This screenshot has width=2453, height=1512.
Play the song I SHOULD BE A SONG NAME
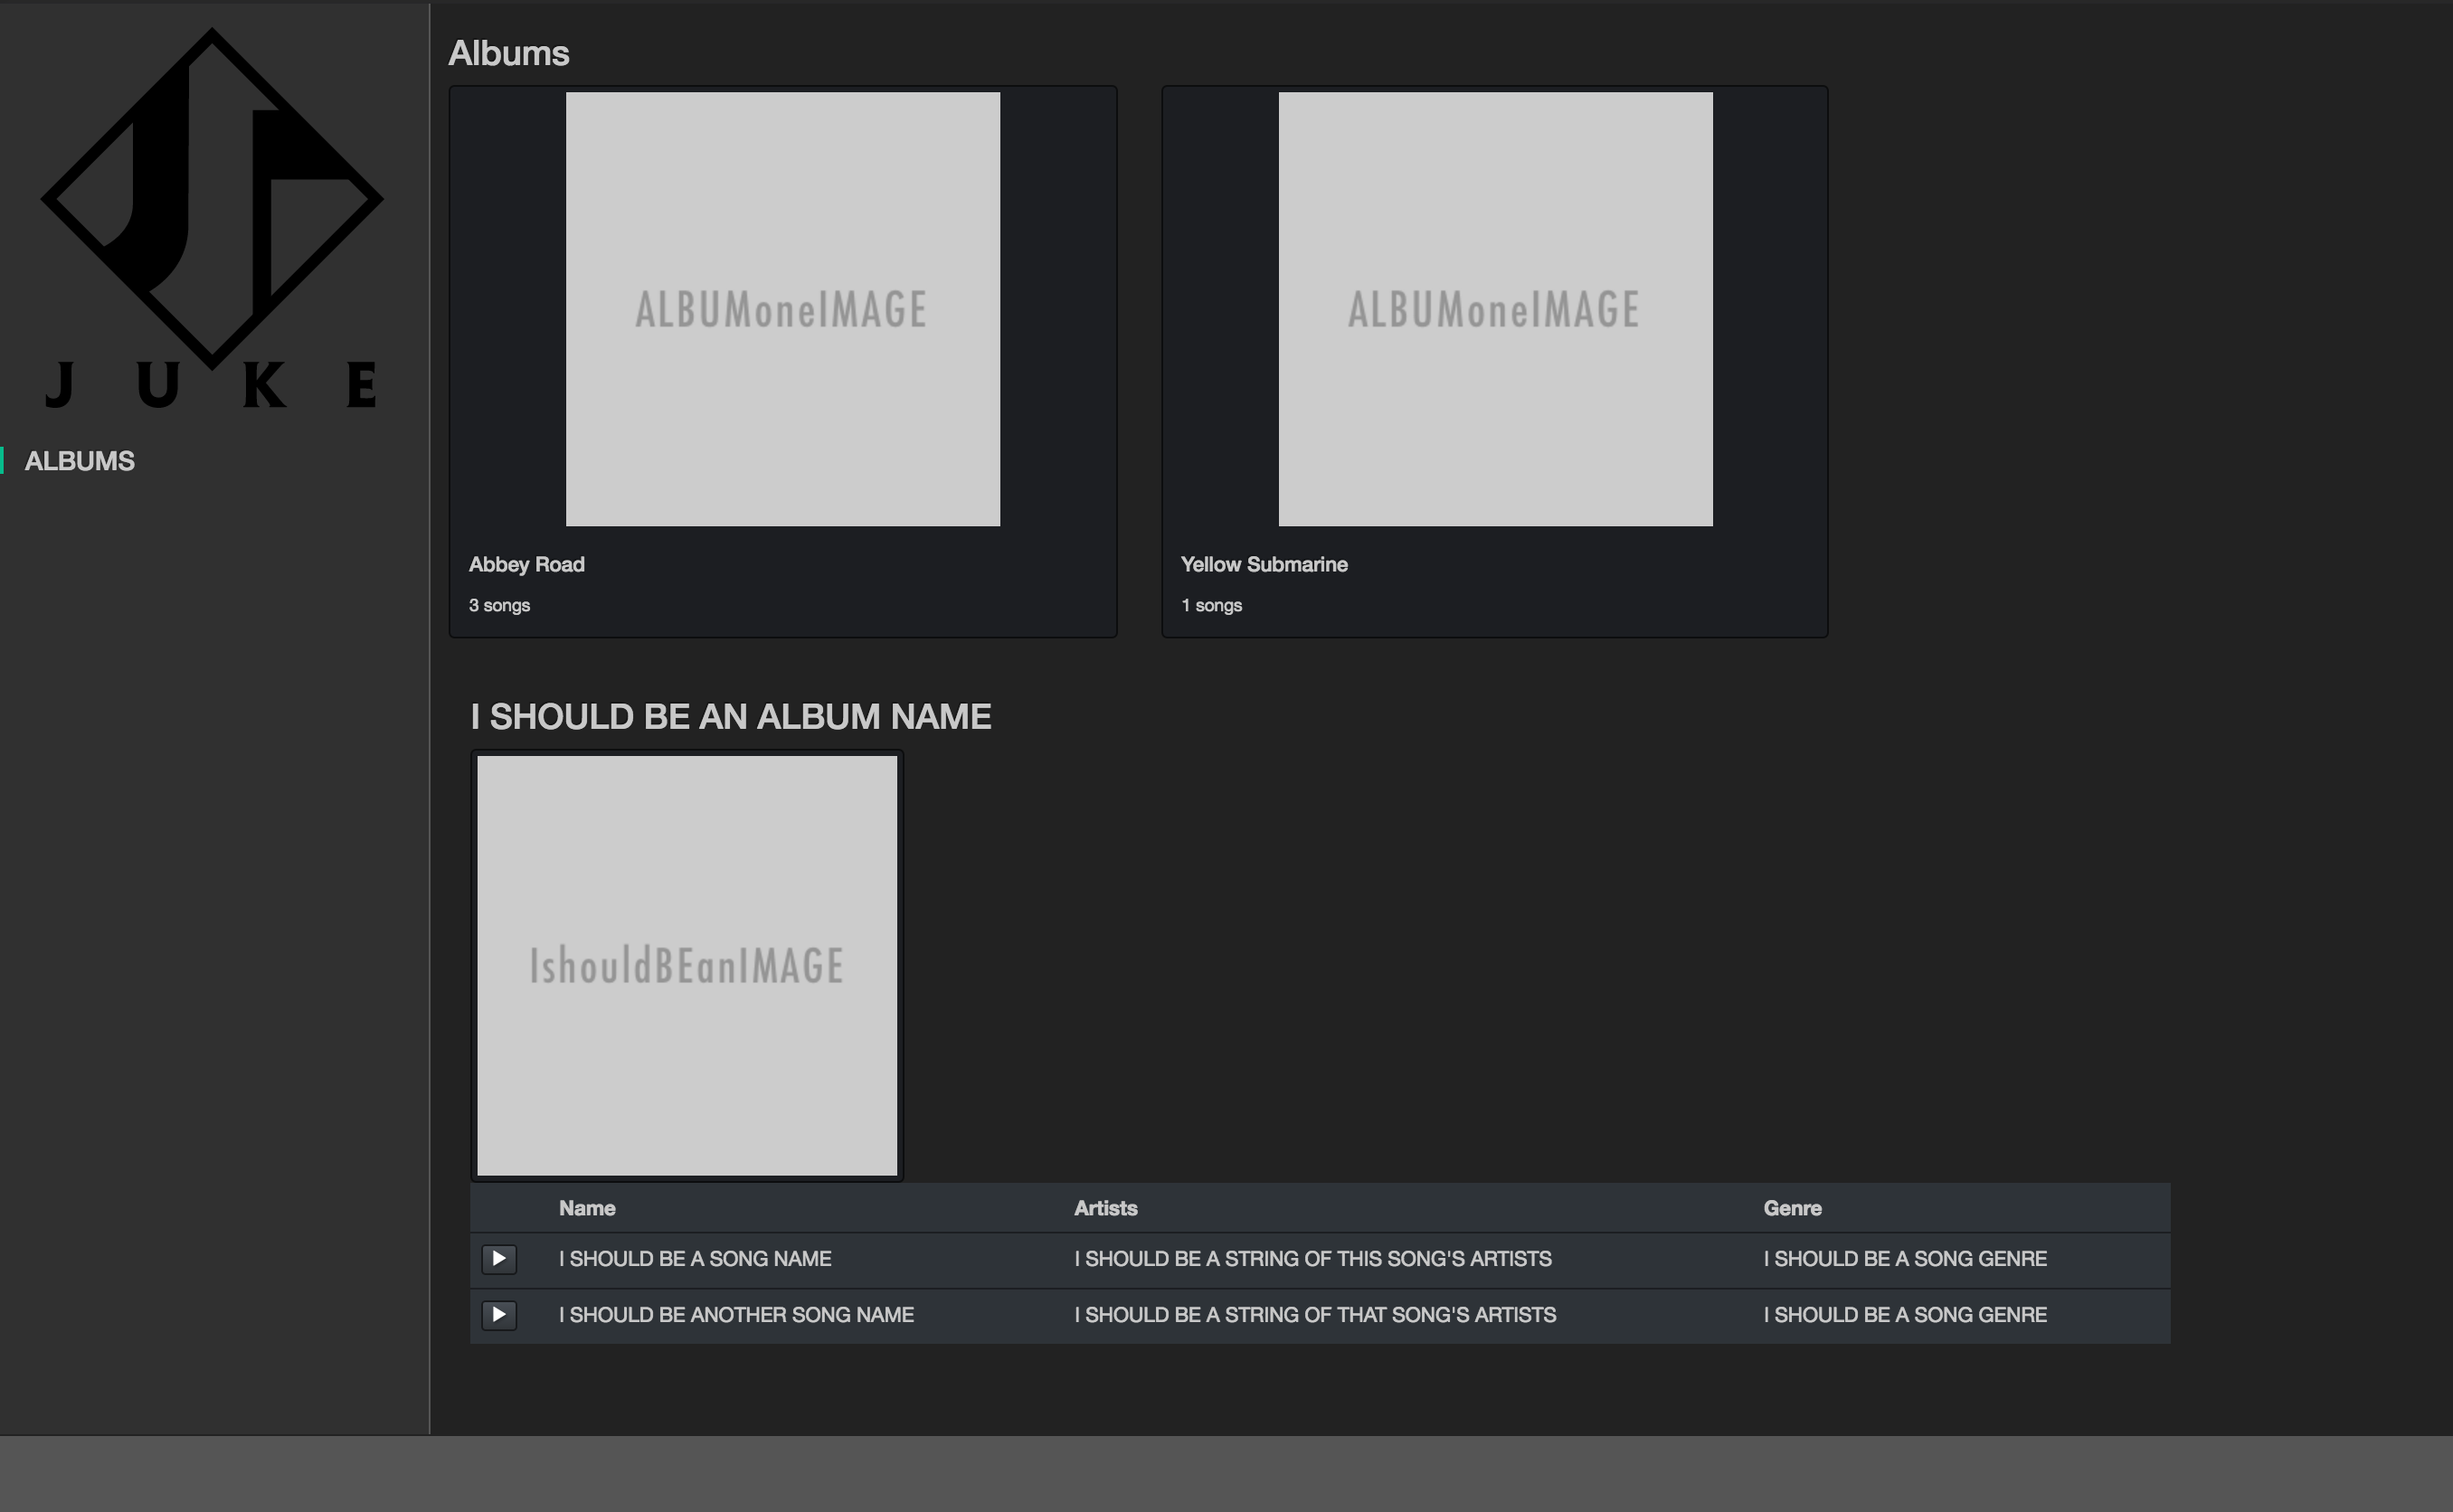[499, 1258]
